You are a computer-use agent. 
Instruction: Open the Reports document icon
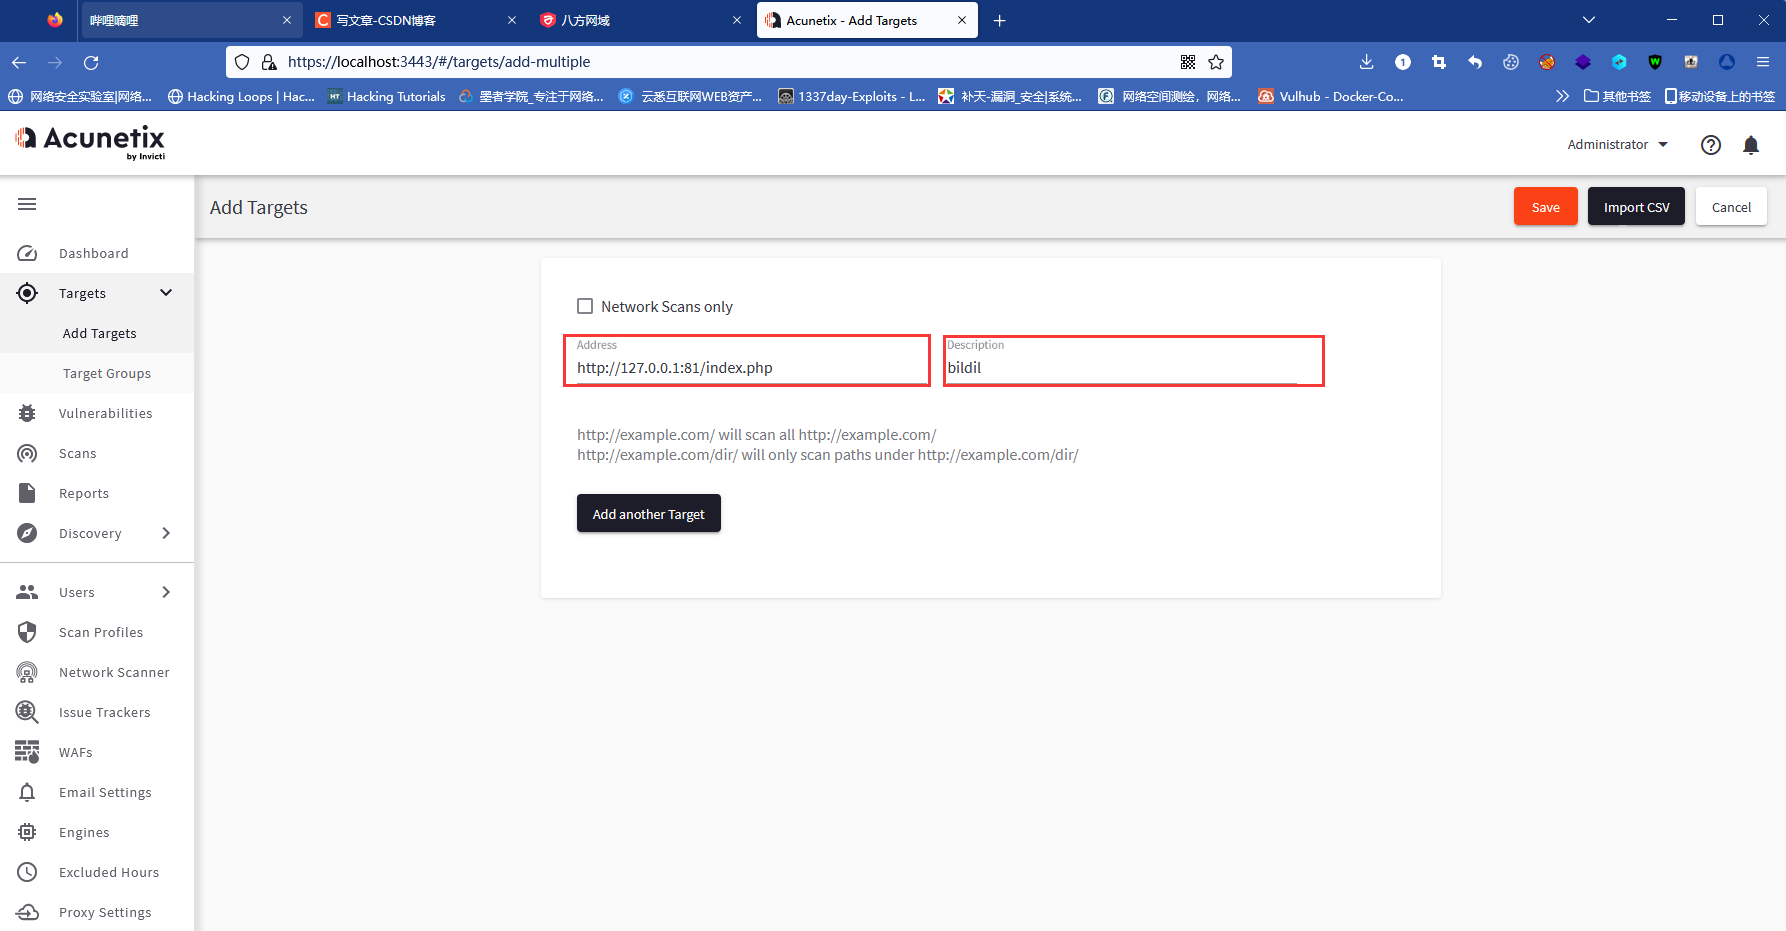point(27,493)
